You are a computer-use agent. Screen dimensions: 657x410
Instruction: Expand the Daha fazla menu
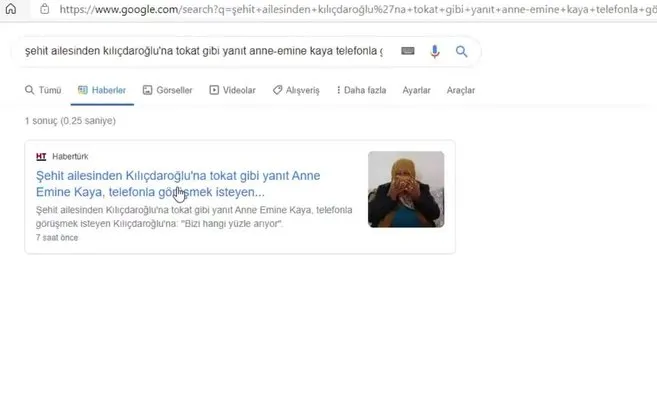coord(361,90)
